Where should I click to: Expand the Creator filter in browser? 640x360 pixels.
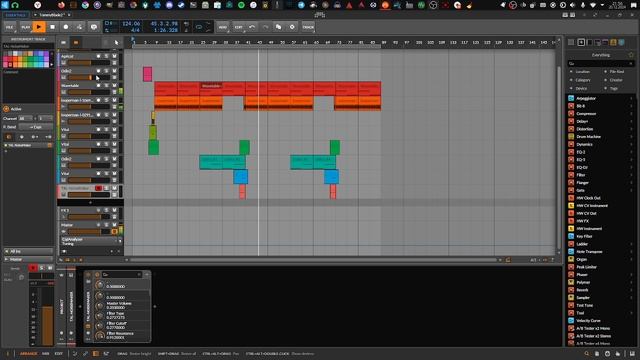click(x=616, y=80)
